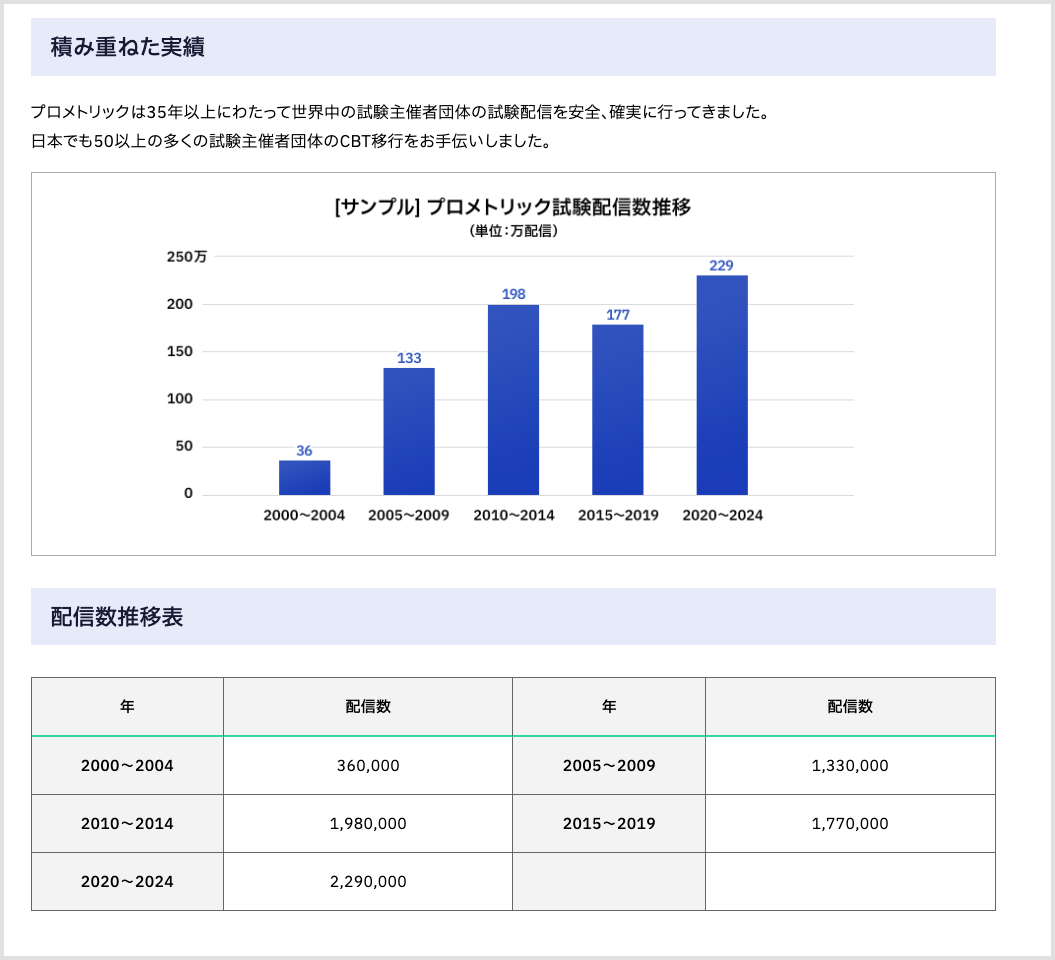Select the 2000~2004 bar in the chart
Image resolution: width=1055 pixels, height=960 pixels.
[305, 478]
